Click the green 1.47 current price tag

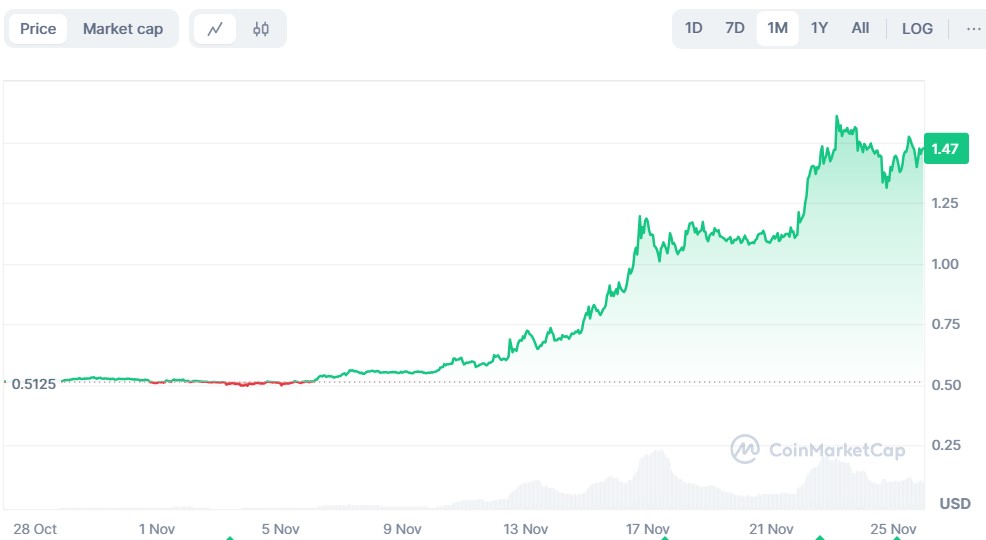click(x=944, y=149)
